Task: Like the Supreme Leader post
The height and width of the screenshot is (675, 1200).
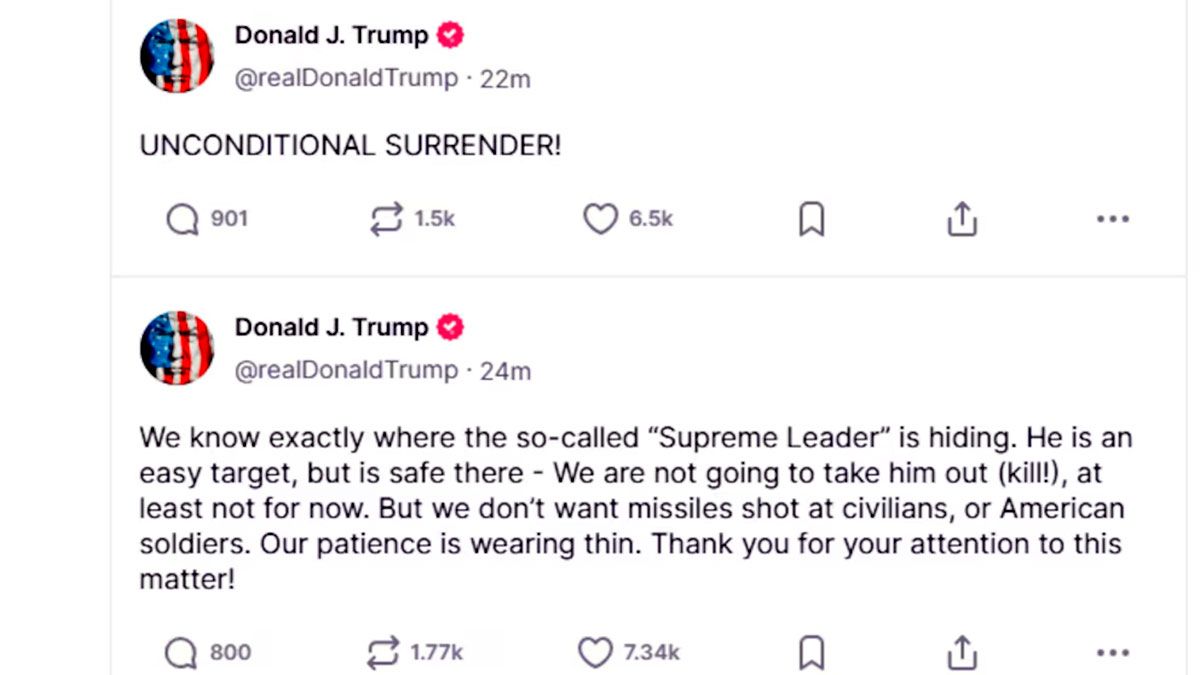Action: (x=596, y=653)
